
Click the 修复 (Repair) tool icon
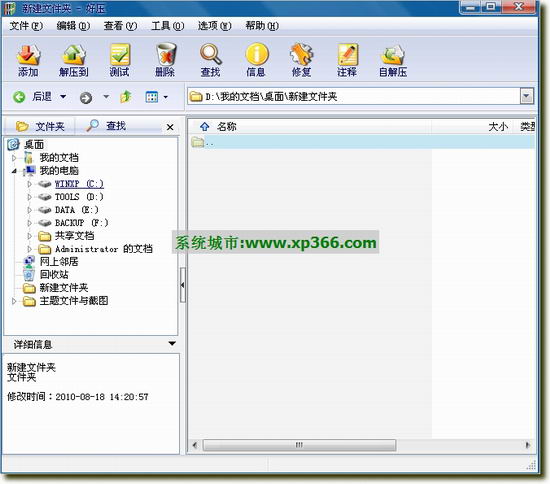tap(302, 60)
